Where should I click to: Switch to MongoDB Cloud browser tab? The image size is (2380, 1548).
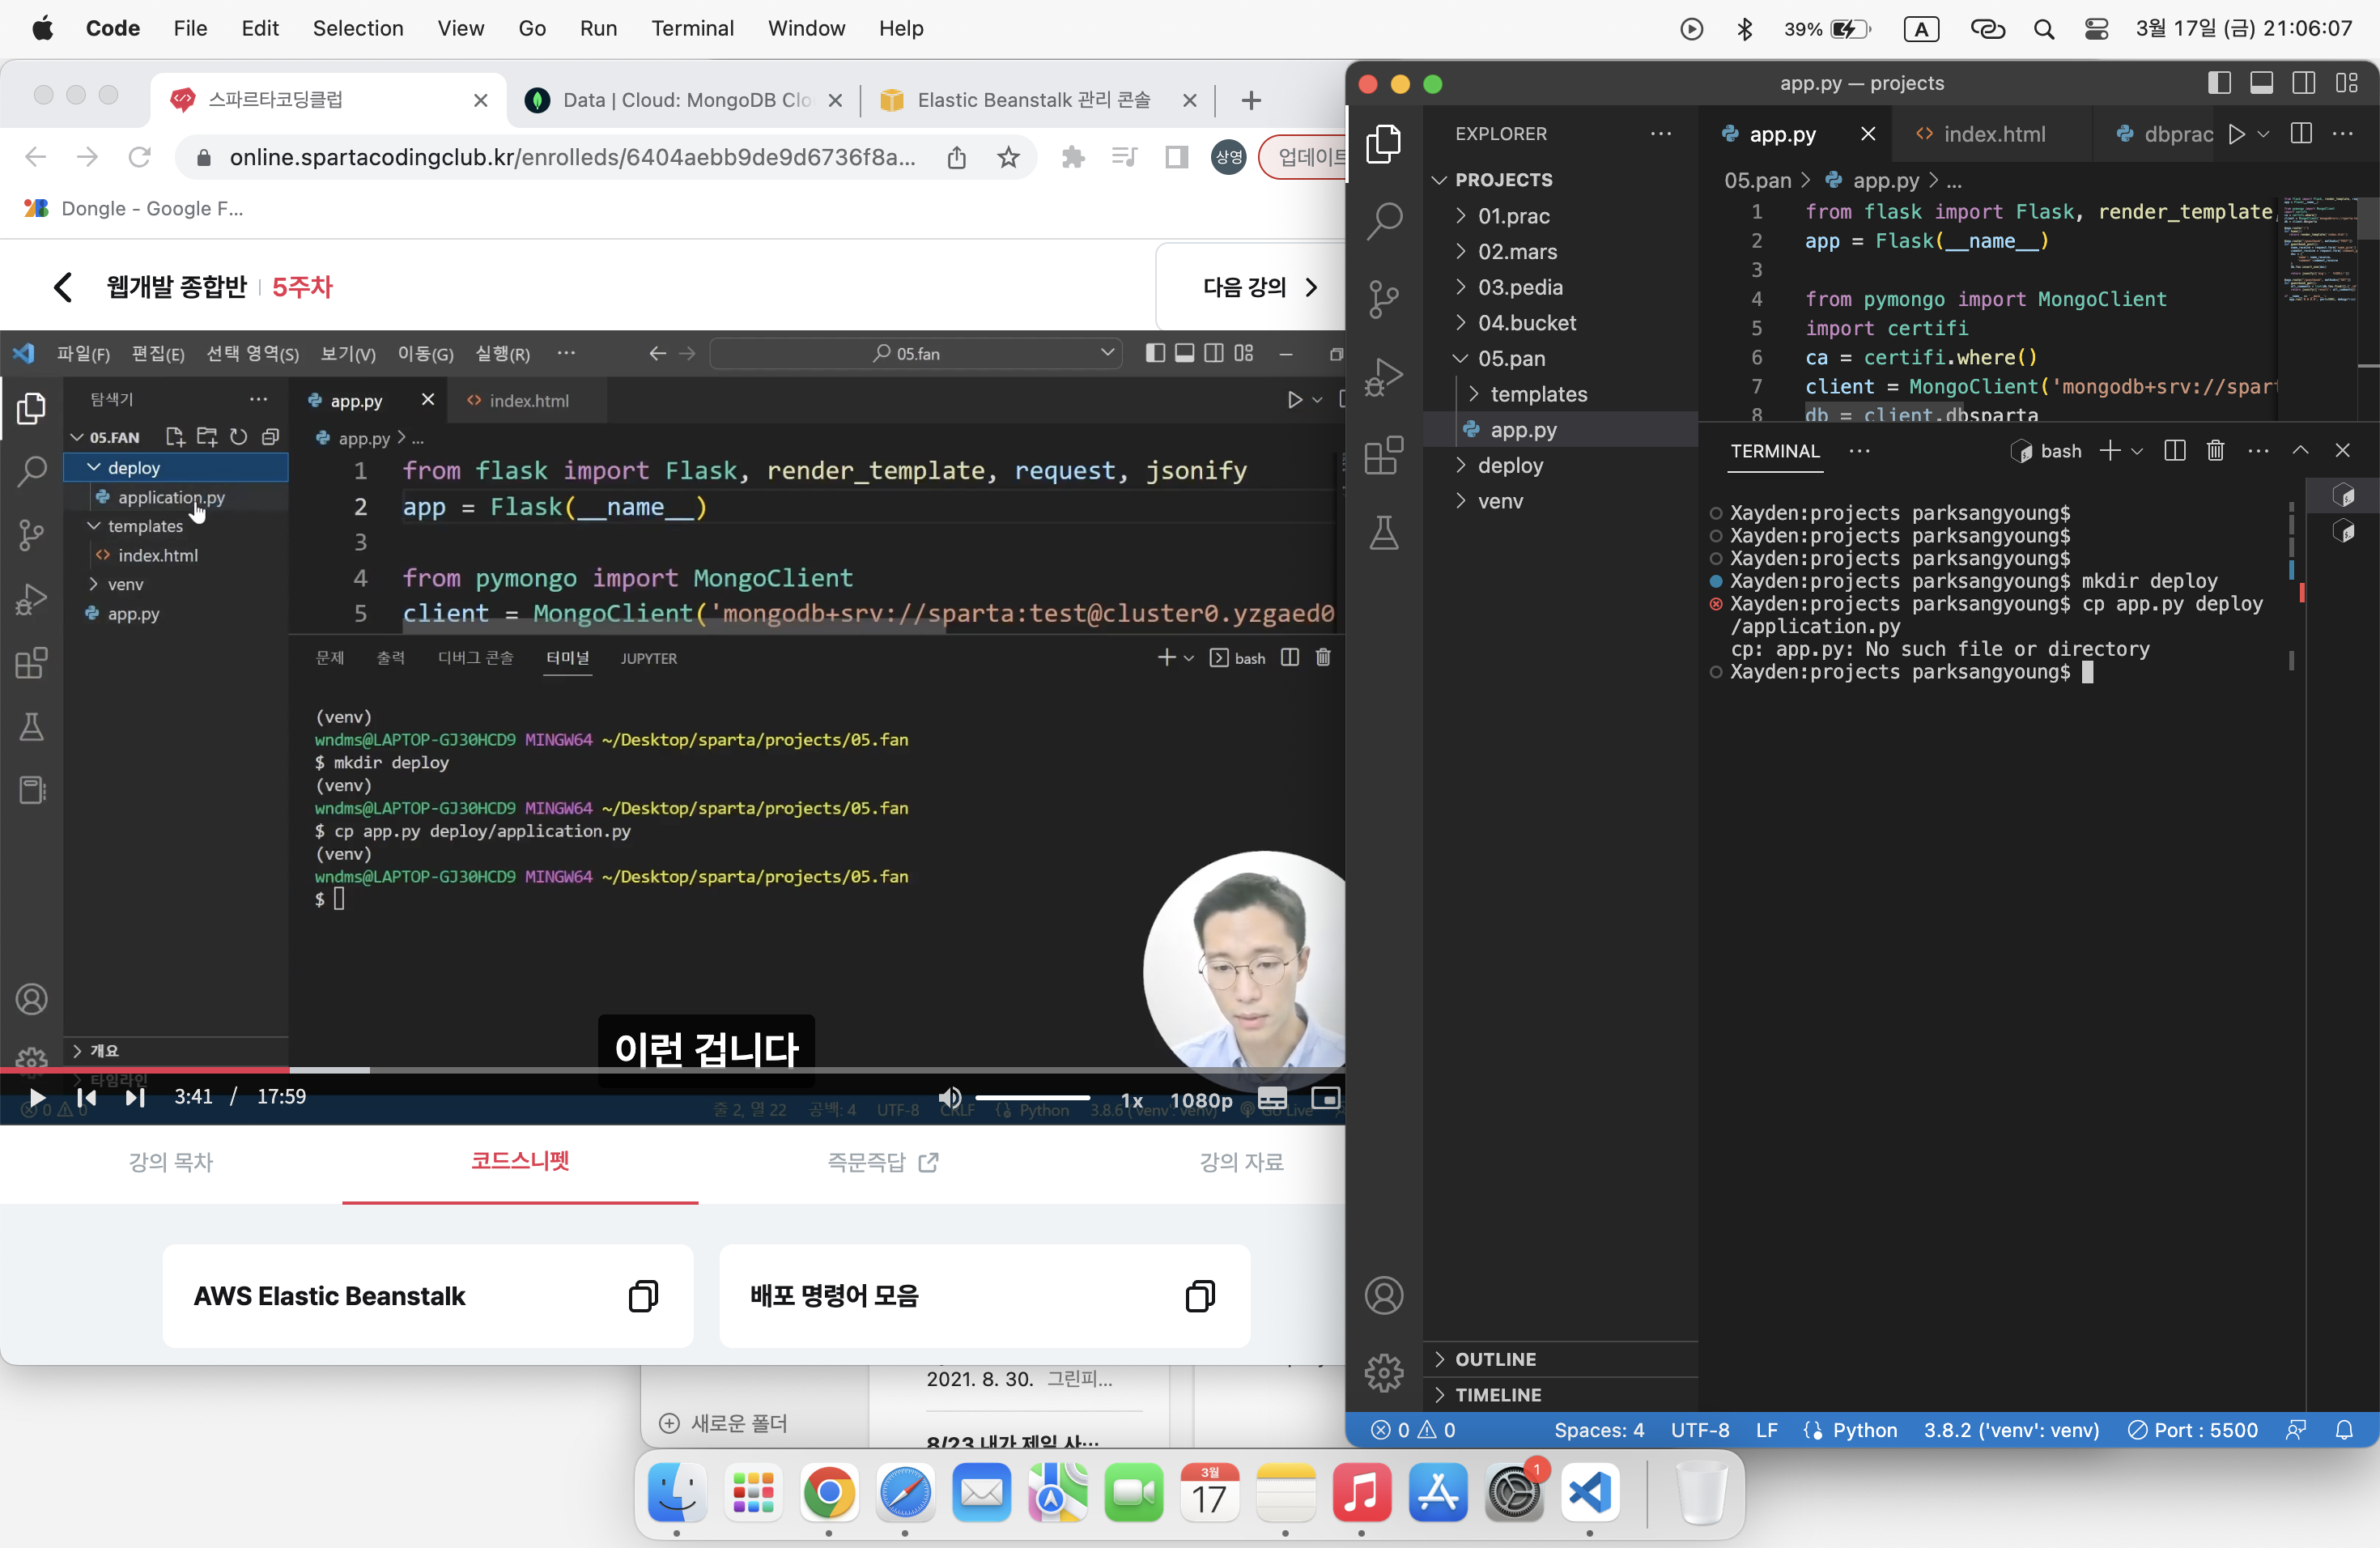pos(685,100)
